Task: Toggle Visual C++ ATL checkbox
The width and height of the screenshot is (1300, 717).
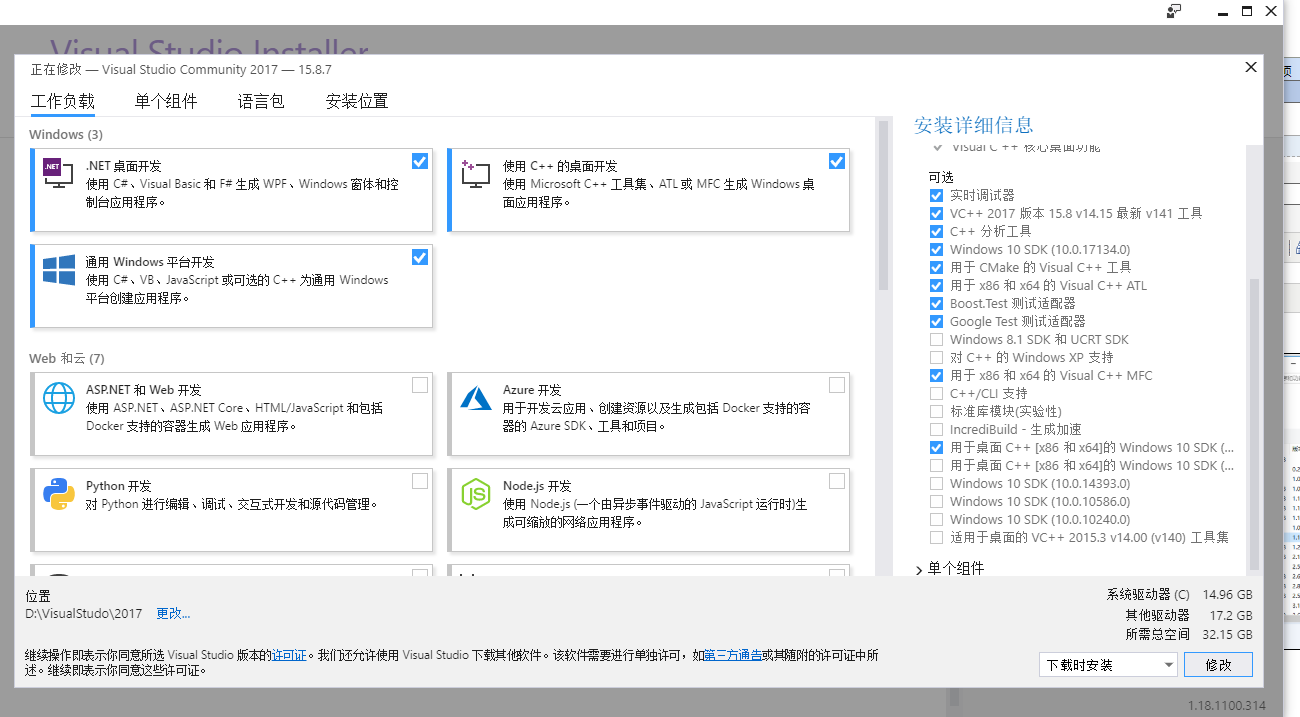Action: (x=936, y=285)
